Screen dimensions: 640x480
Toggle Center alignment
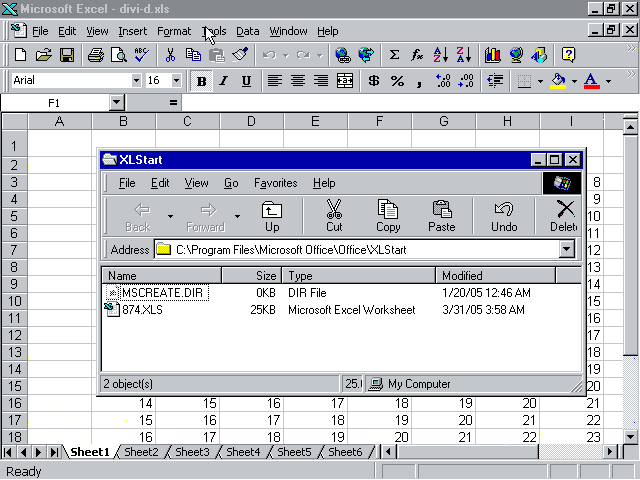pyautogui.click(x=298, y=81)
